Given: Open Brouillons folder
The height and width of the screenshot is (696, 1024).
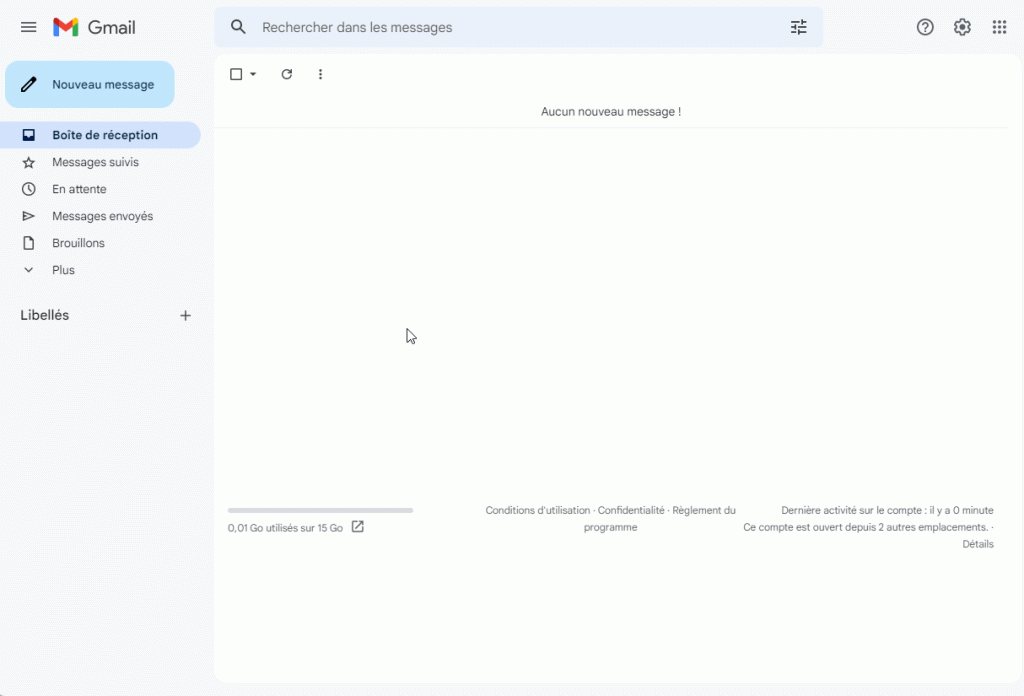Looking at the screenshot, I should (x=101, y=243).
